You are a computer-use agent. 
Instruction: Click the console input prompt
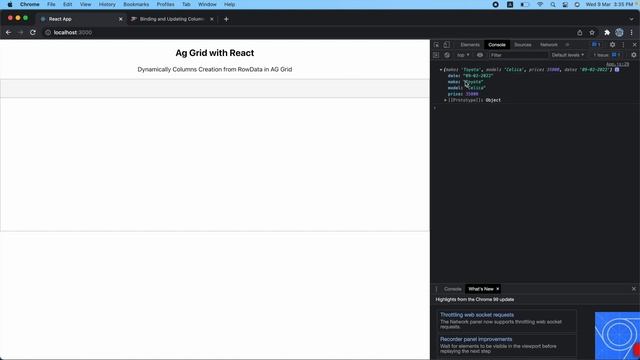coord(535,108)
